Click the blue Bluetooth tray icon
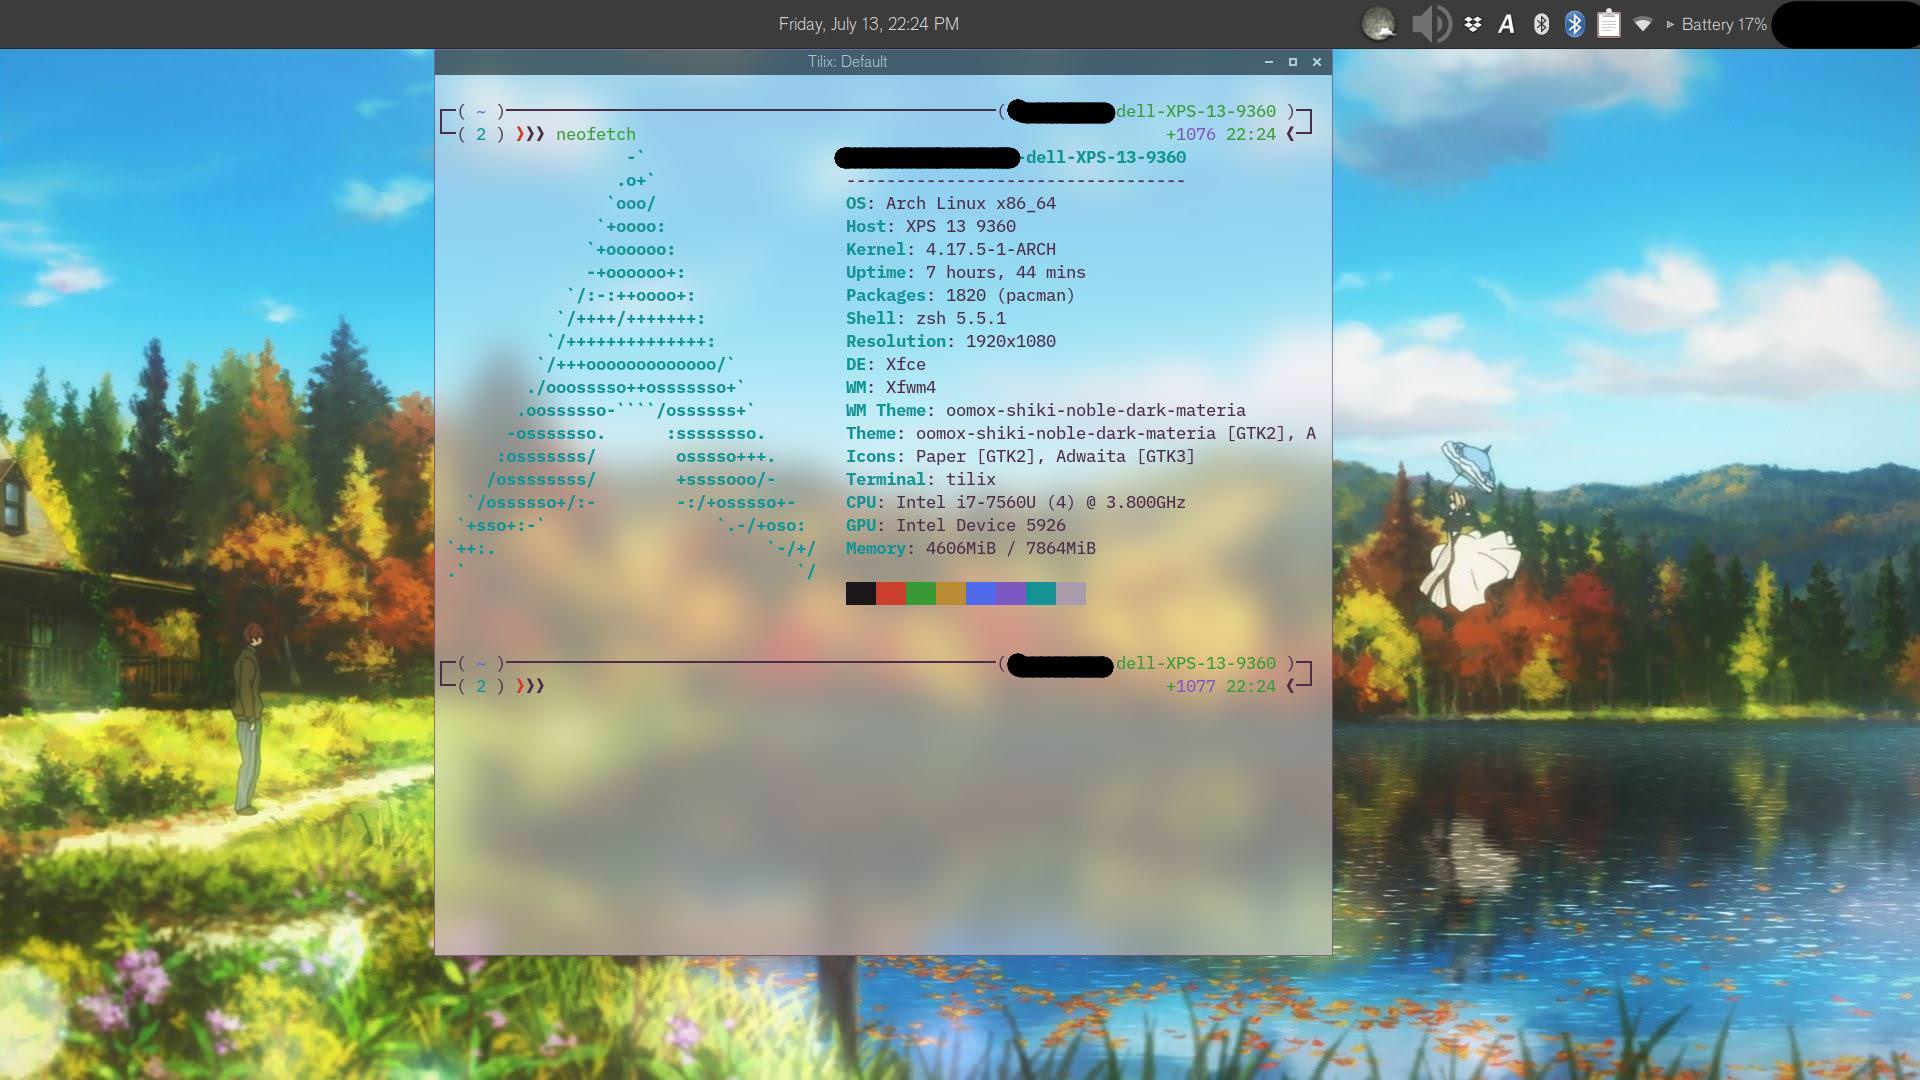 [1574, 24]
